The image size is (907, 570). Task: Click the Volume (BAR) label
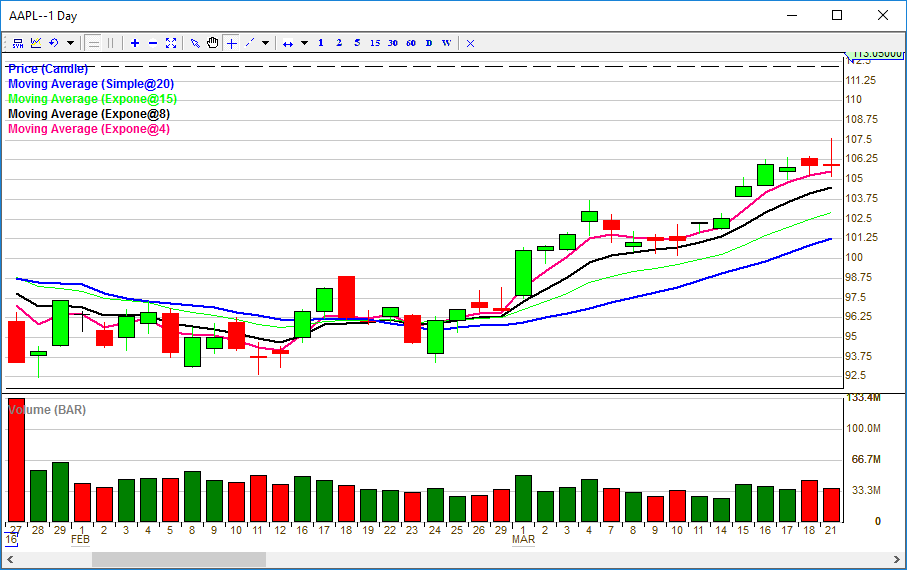[x=47, y=410]
